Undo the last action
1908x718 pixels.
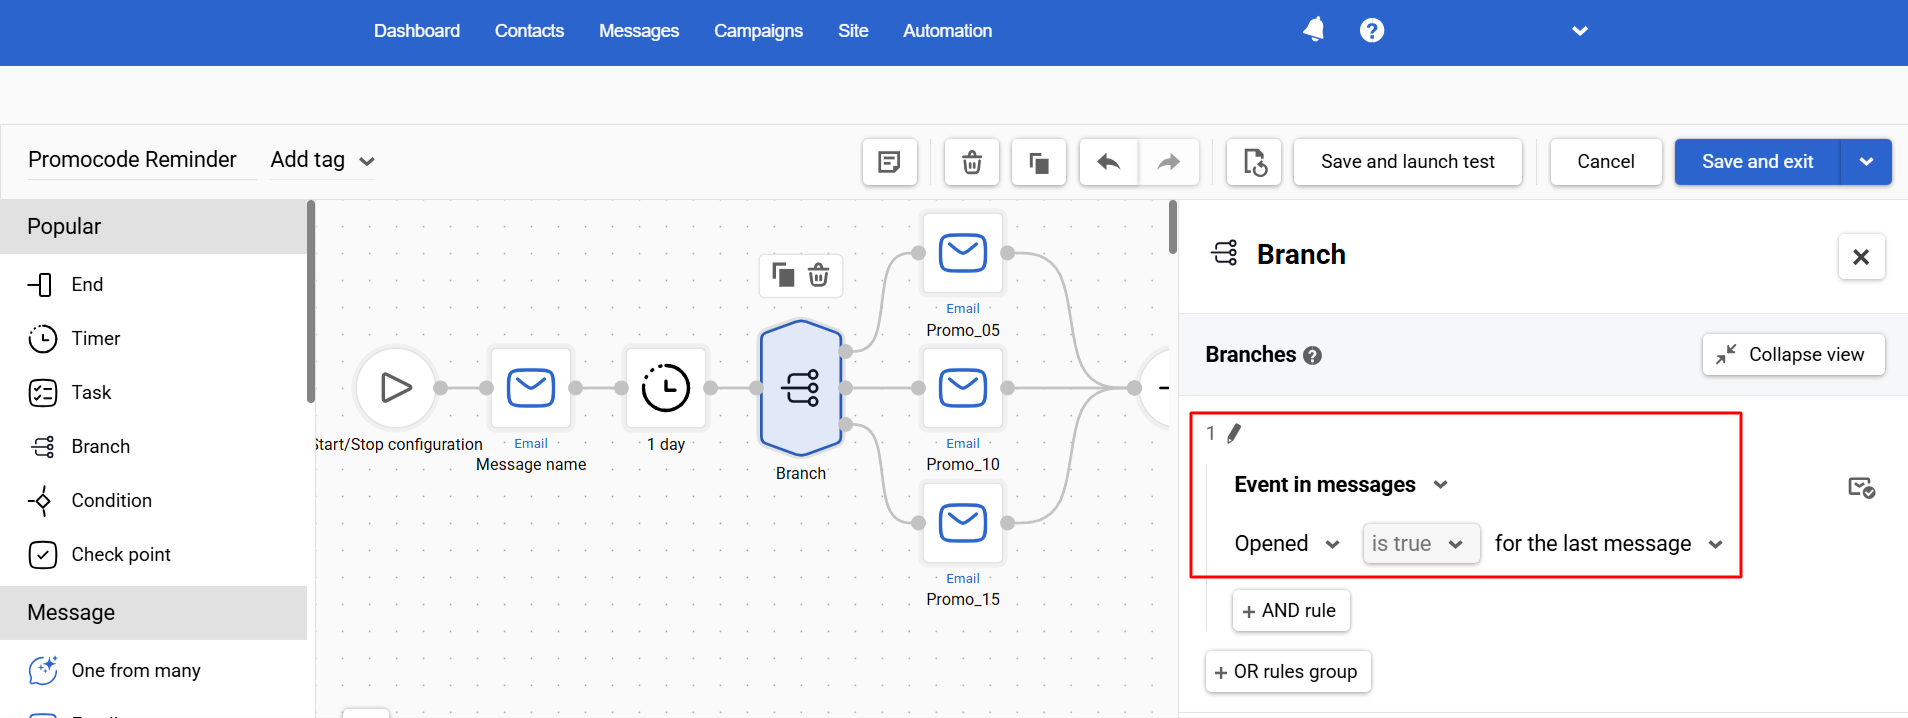click(x=1109, y=162)
